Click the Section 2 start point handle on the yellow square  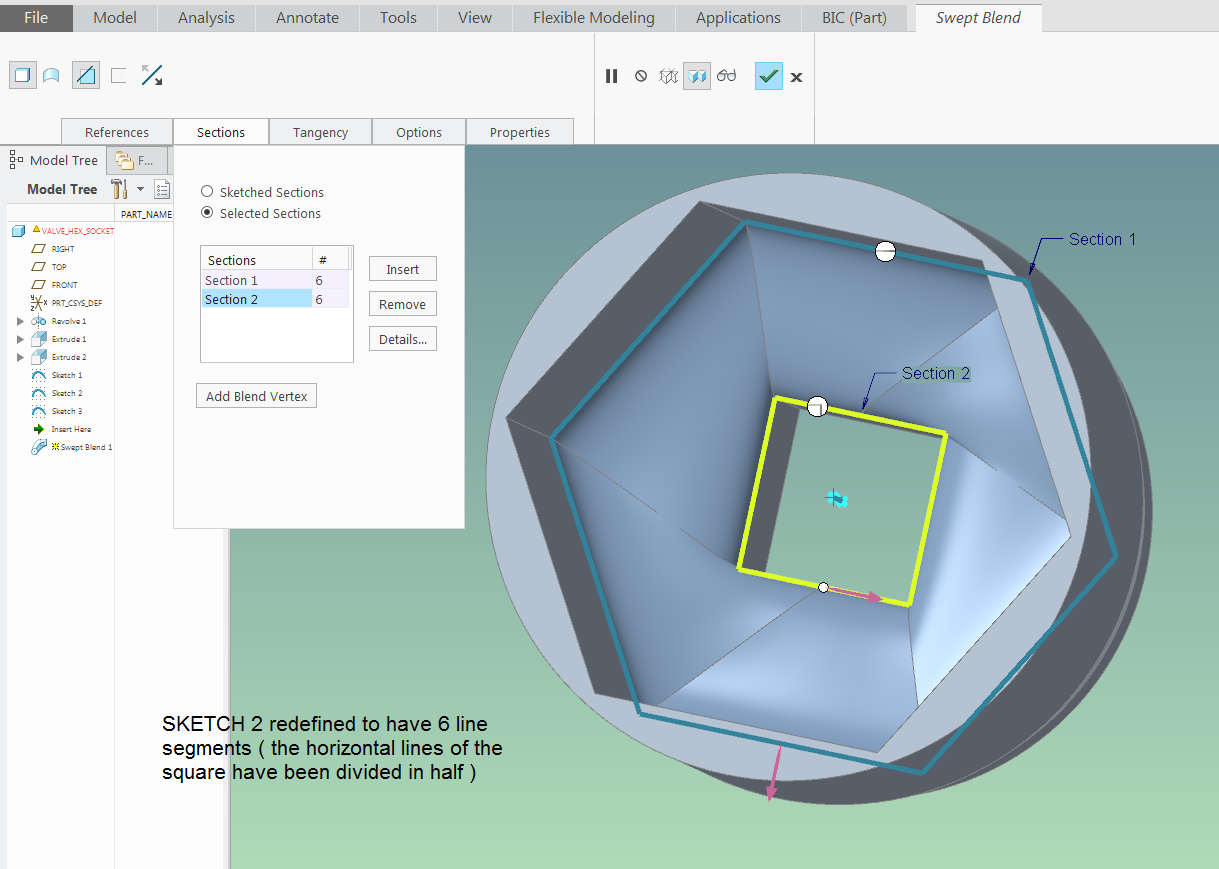point(823,588)
